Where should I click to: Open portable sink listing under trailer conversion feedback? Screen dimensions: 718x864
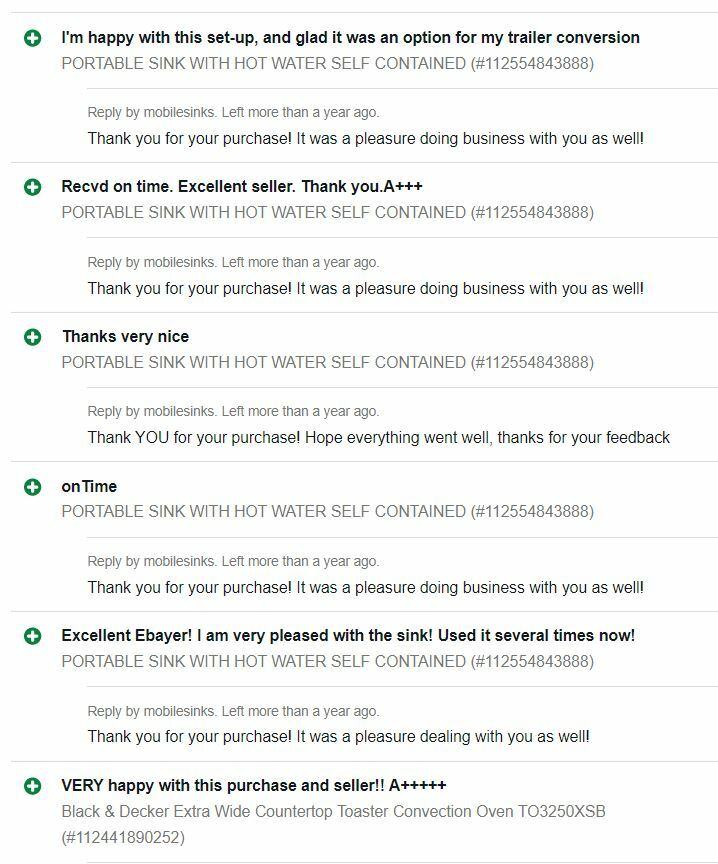(x=327, y=63)
